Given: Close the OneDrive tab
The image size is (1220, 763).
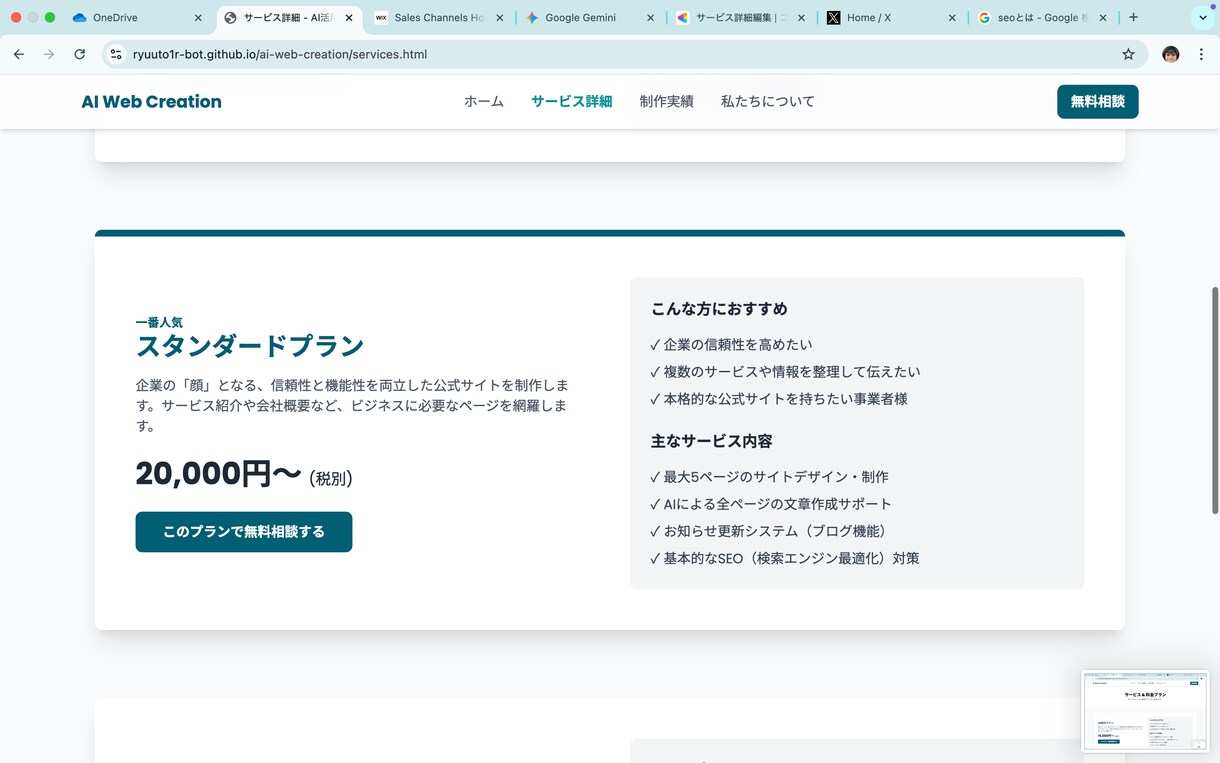Looking at the screenshot, I should pyautogui.click(x=198, y=18).
